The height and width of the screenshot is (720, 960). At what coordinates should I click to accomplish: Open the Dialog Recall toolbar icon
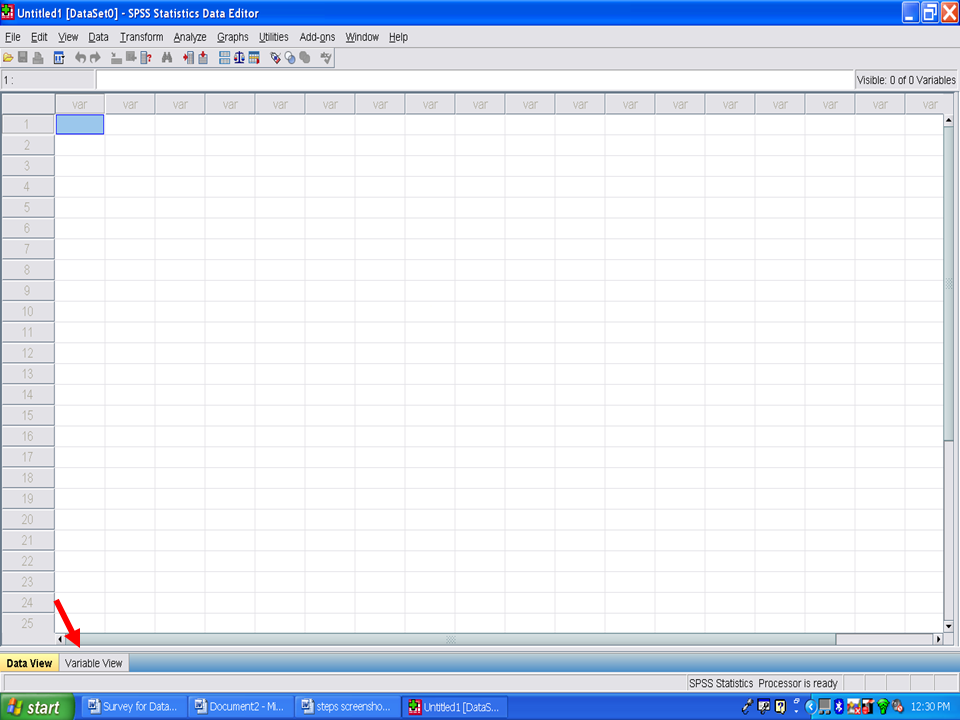(x=59, y=58)
